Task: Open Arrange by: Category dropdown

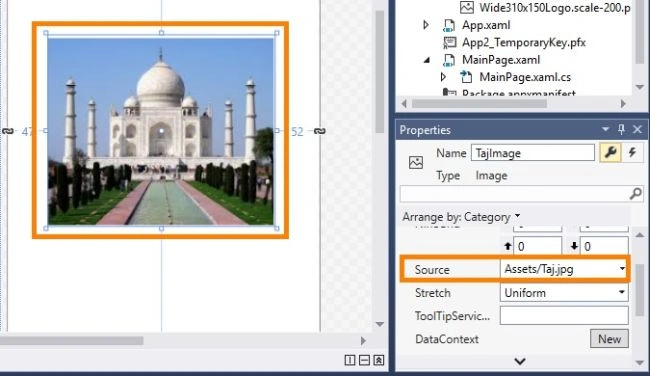Action: tap(461, 217)
